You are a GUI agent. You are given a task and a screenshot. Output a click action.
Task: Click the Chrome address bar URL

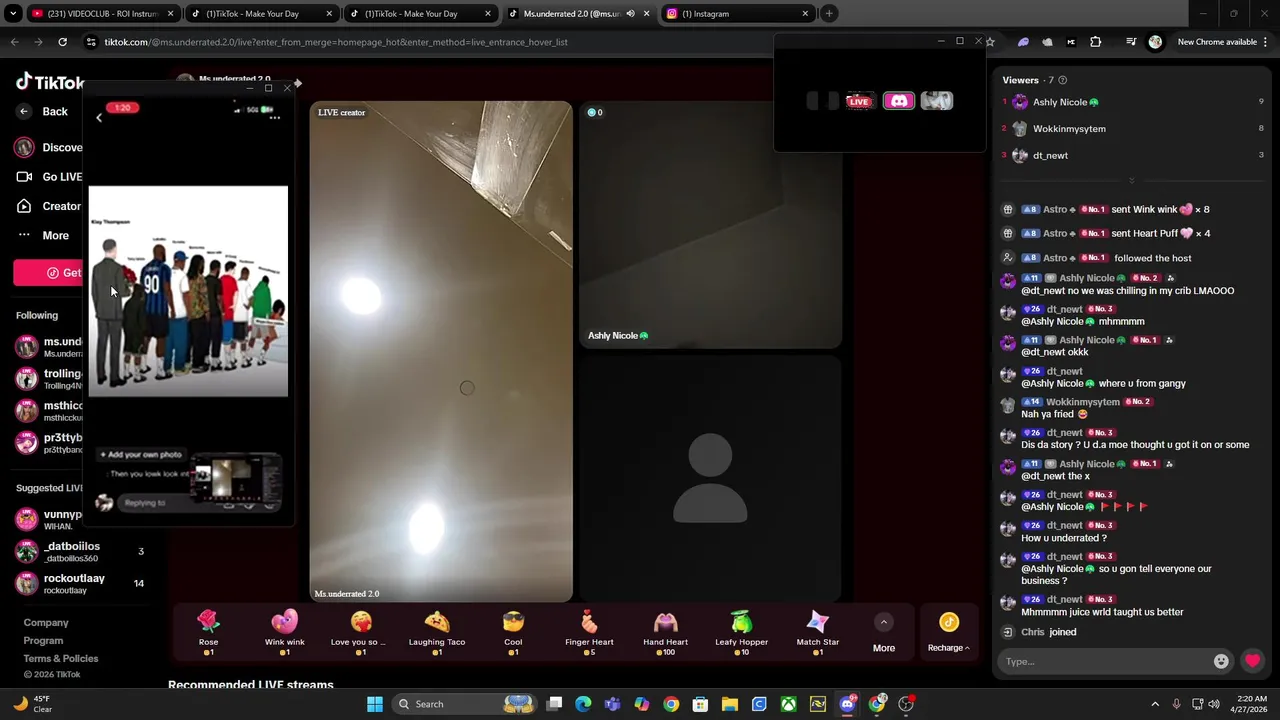336,42
